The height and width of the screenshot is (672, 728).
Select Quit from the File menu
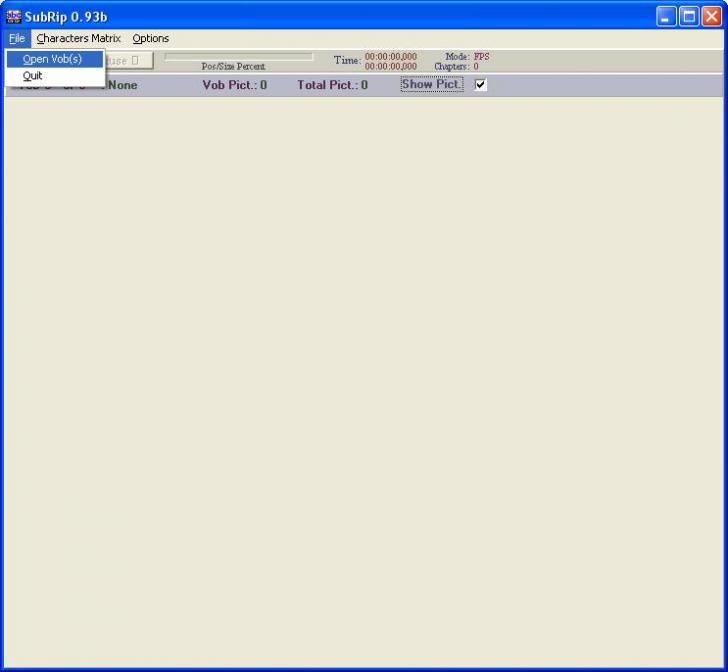point(33,76)
